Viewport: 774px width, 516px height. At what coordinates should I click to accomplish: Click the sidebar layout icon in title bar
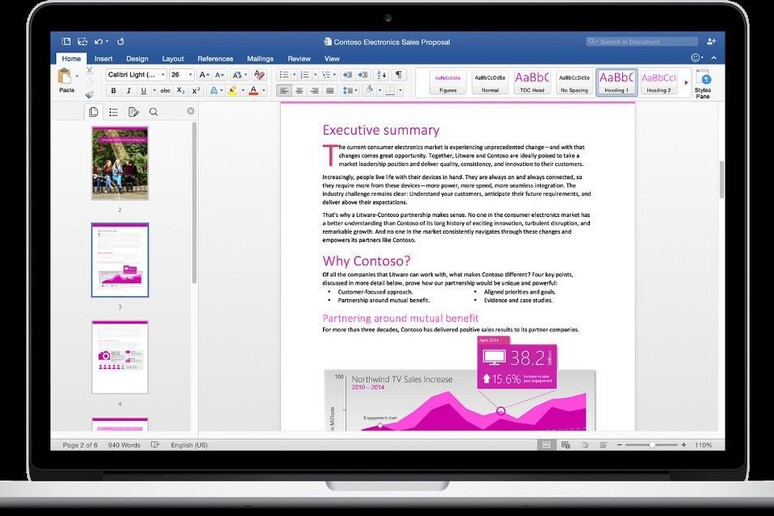click(66, 42)
